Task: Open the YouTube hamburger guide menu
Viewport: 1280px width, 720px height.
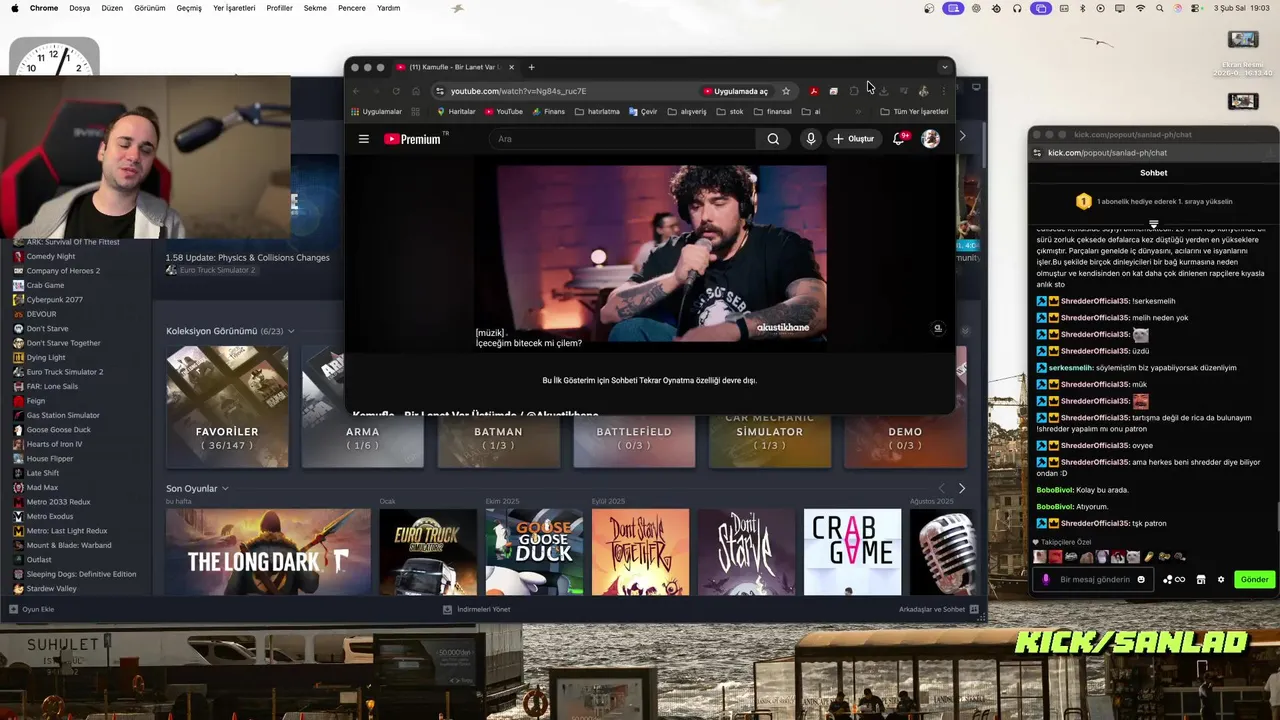Action: [x=364, y=139]
